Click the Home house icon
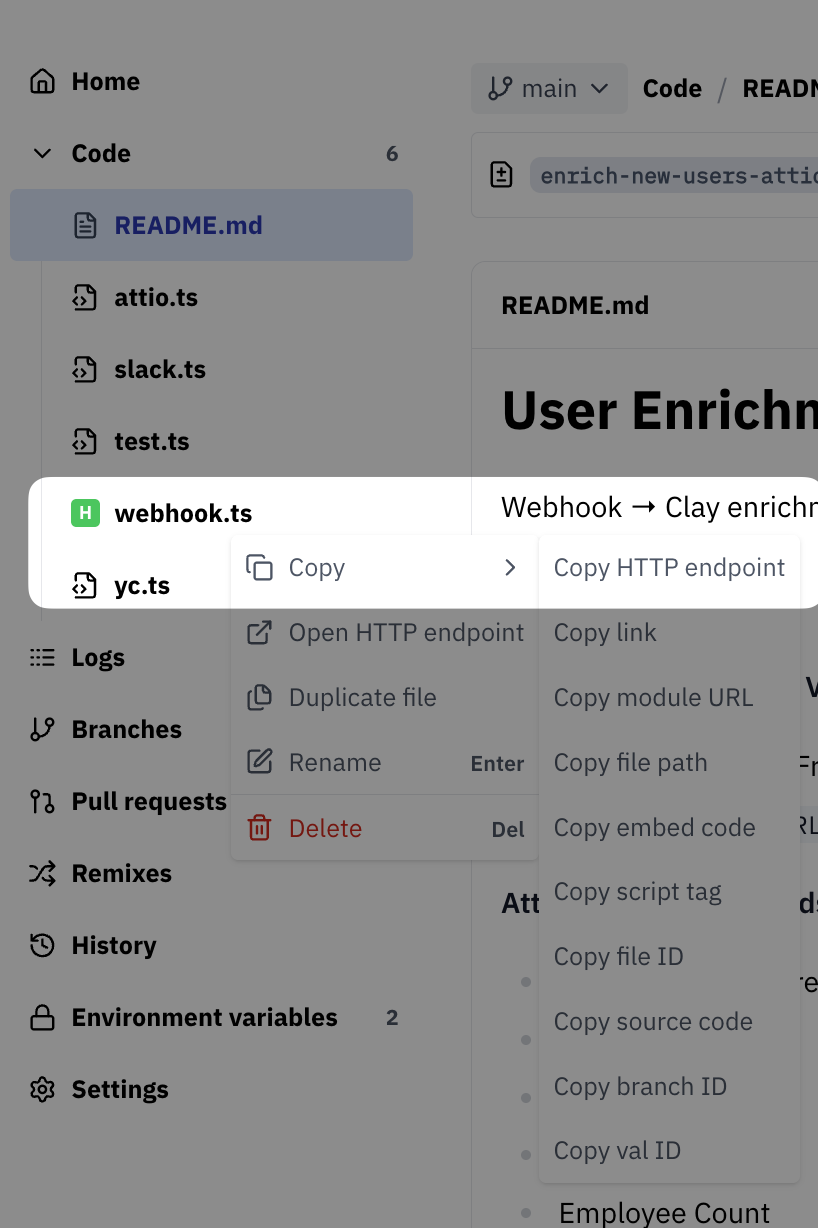 [42, 81]
